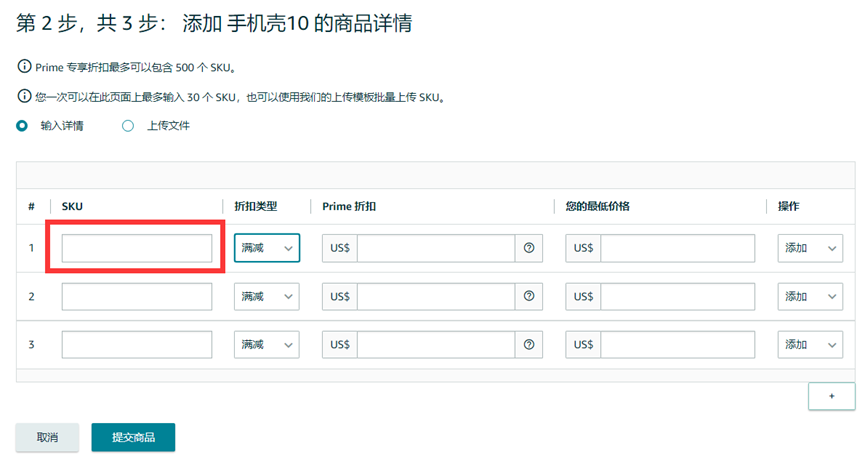Screen dimensions: 865x458
Task: Click the help icon in row 2 Prime discount
Action: click(x=529, y=296)
